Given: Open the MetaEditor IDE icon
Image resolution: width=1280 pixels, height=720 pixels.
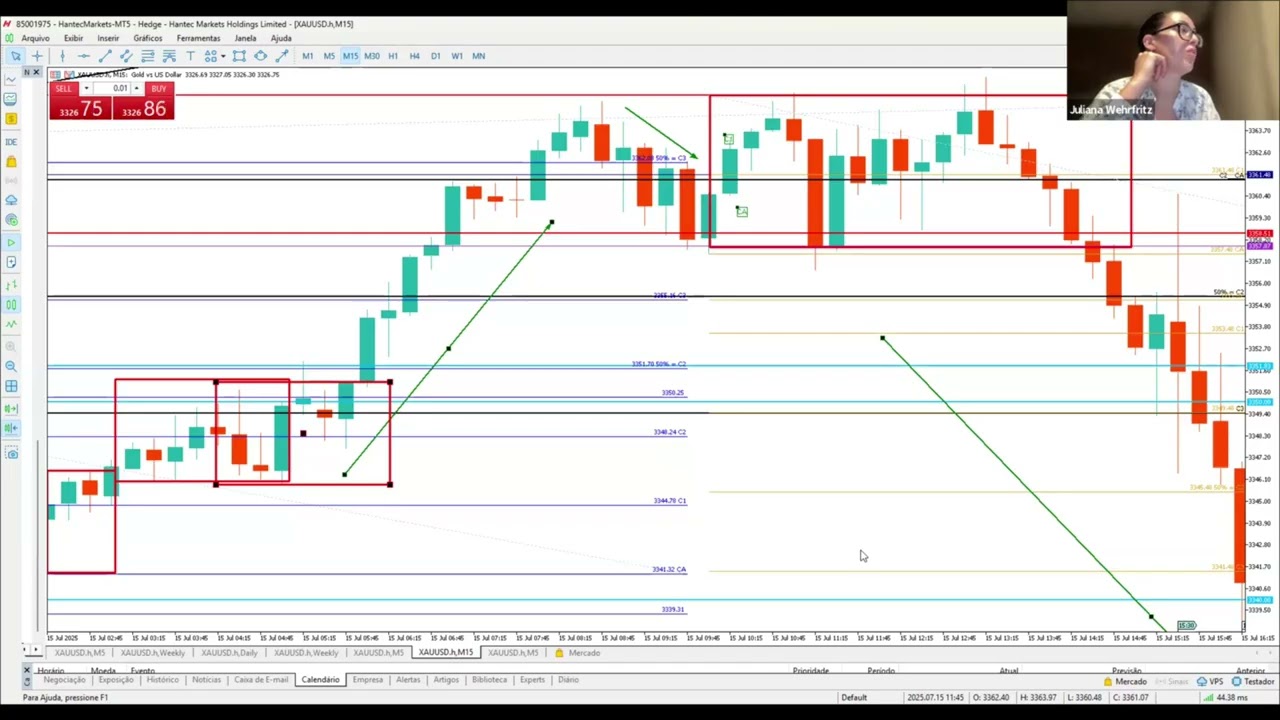Looking at the screenshot, I should click(11, 142).
